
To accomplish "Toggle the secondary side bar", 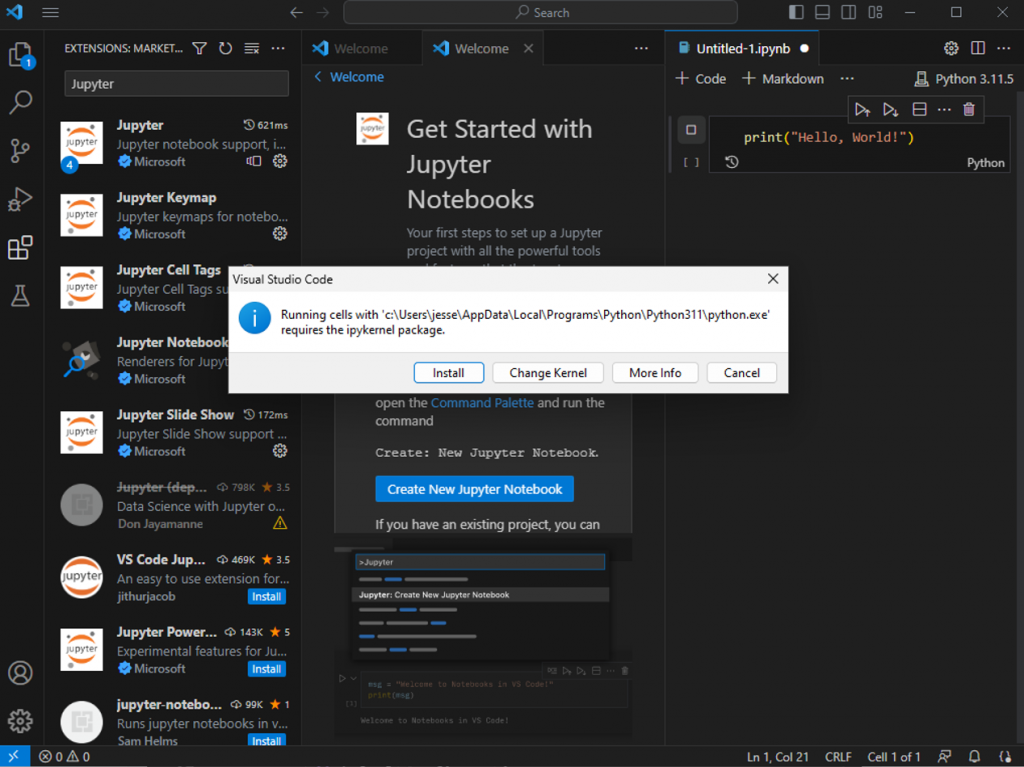I will click(x=849, y=12).
